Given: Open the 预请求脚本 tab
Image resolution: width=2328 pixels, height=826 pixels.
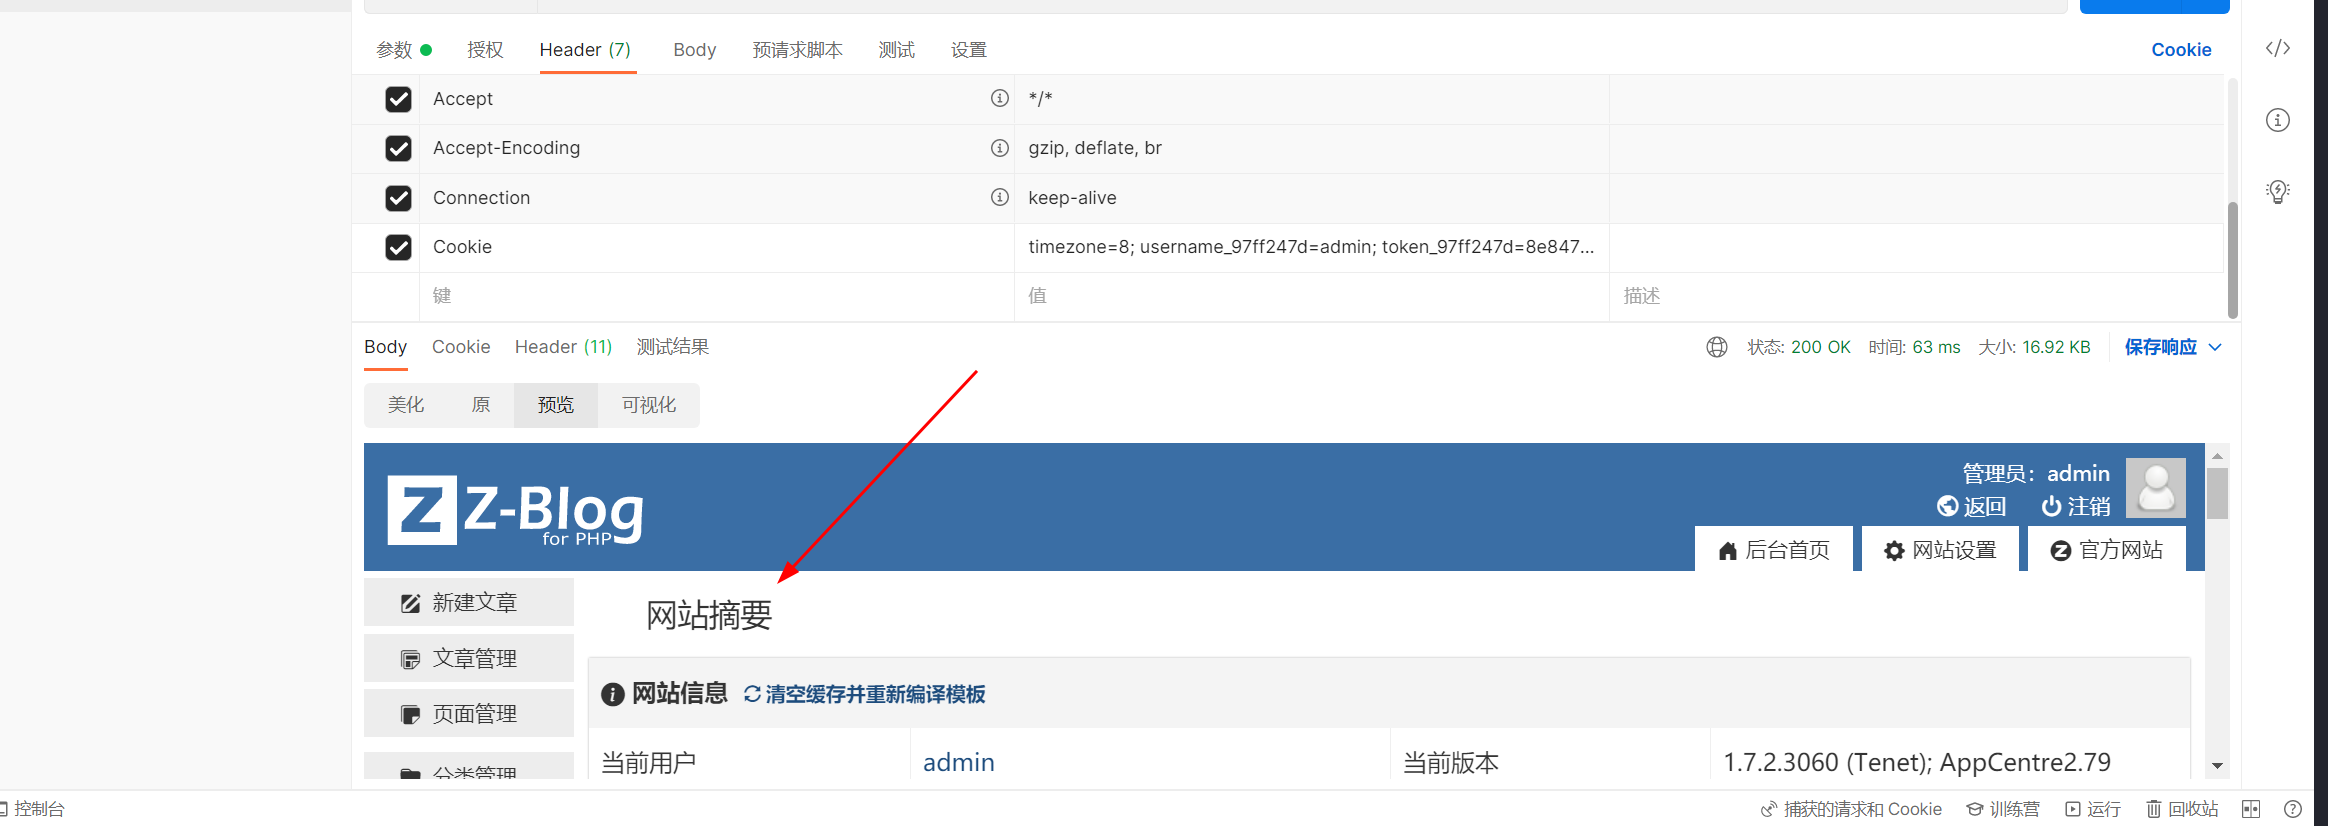Looking at the screenshot, I should 797,50.
